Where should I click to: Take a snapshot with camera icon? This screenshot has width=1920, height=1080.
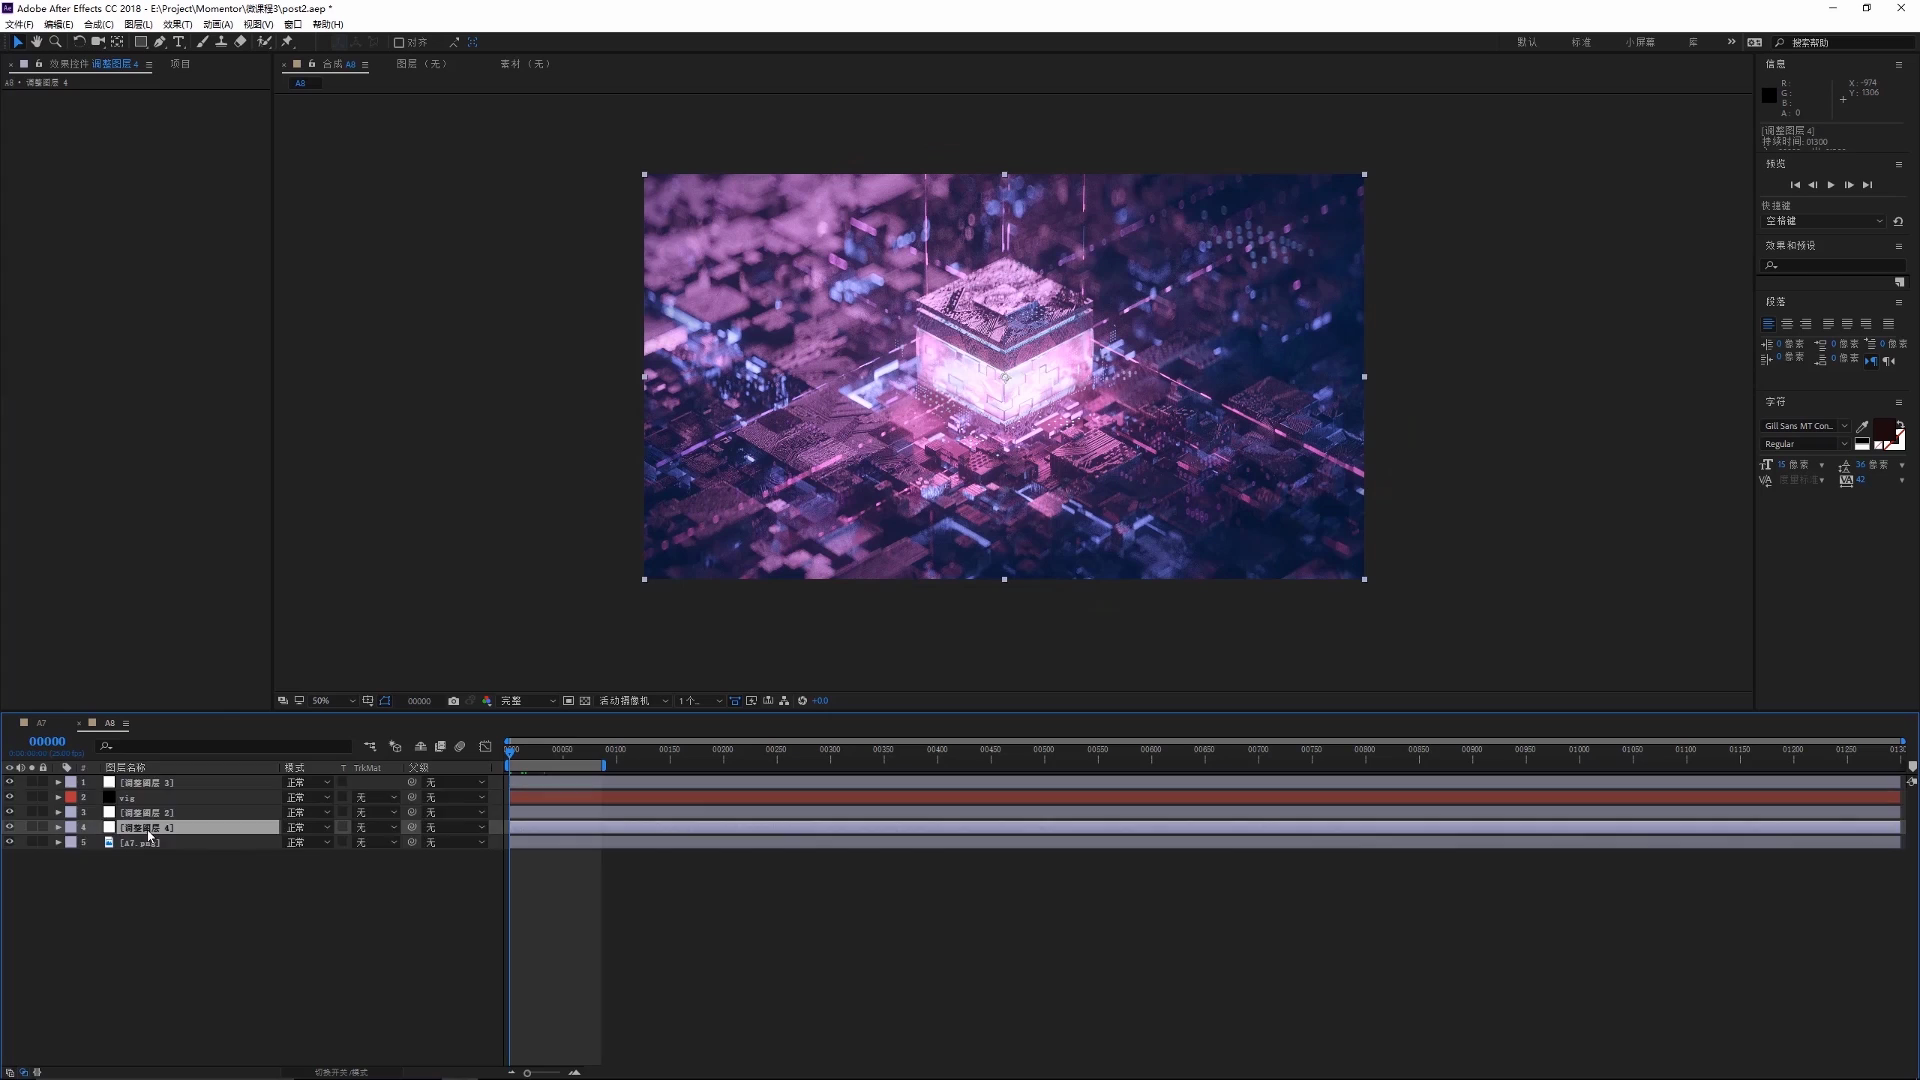[453, 701]
